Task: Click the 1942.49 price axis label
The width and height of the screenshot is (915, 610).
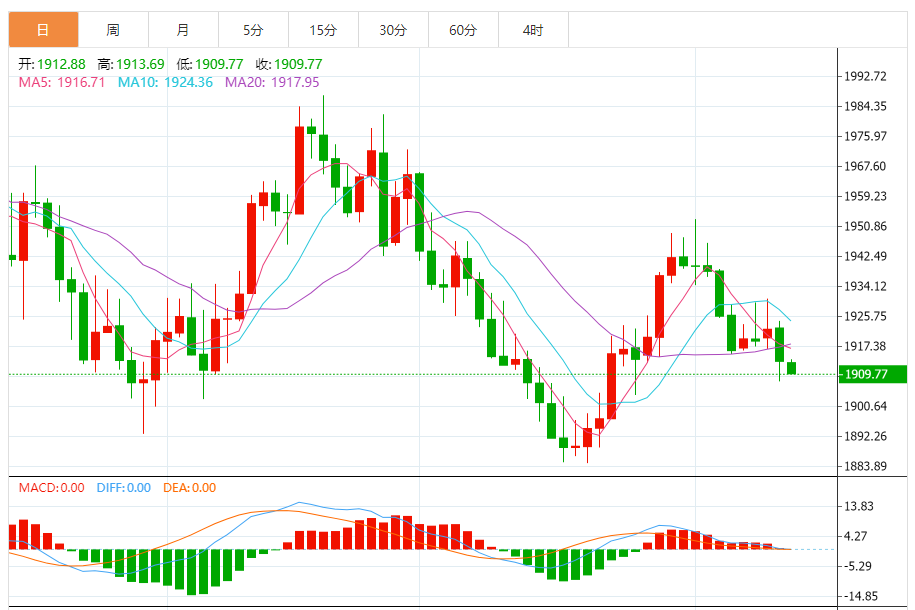Action: (865, 256)
